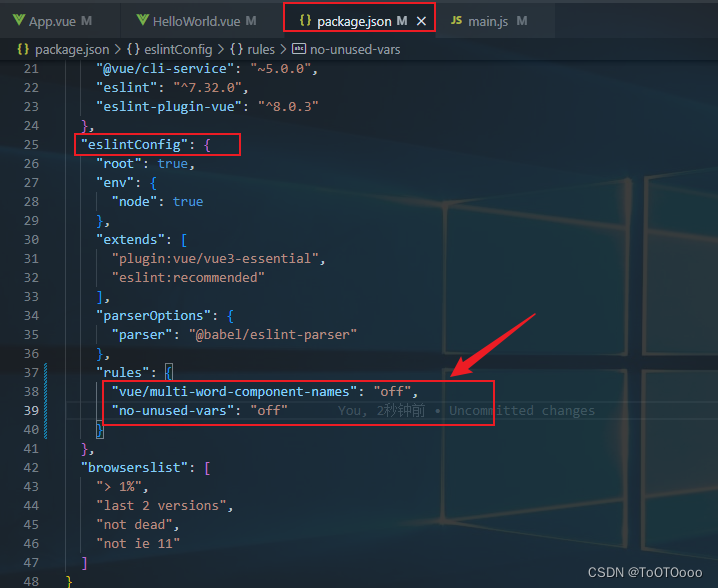Screen dimensions: 718x588
Task: Click "vue/multi-word-component-names" key text
Action: (234, 392)
